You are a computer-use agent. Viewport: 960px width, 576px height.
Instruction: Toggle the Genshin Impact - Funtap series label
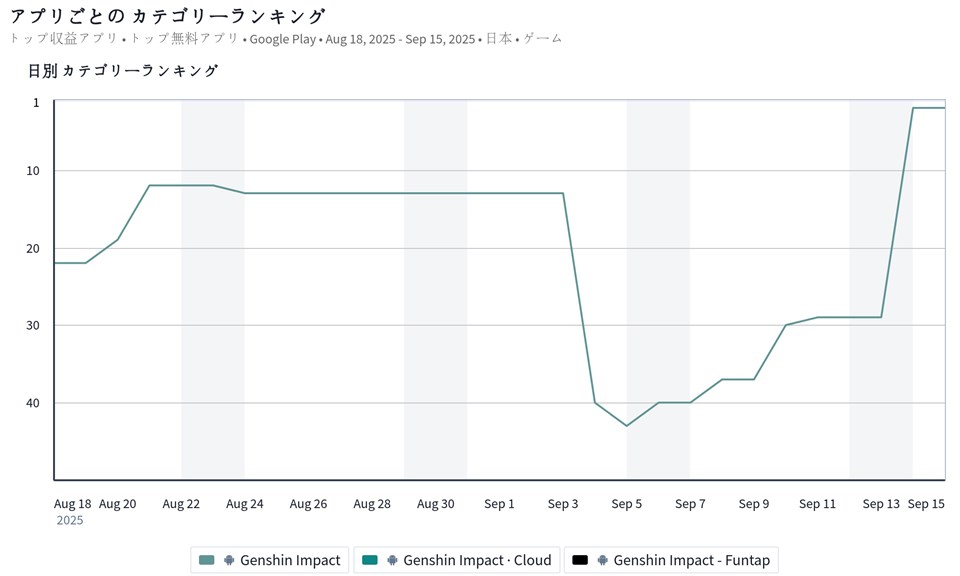point(691,560)
